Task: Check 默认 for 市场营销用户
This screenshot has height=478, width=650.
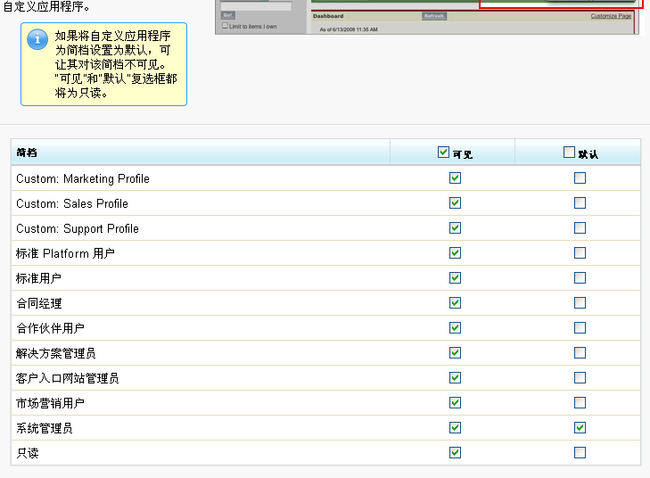Action: coord(580,403)
